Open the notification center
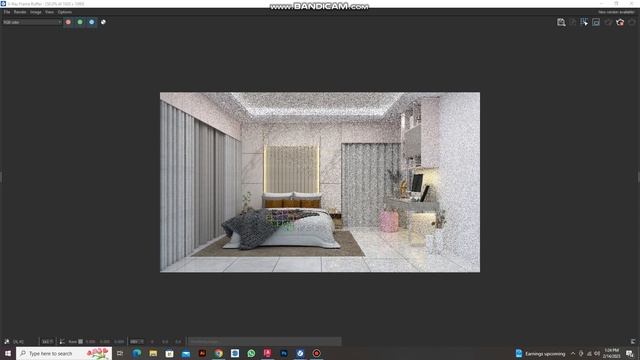 (x=630, y=353)
